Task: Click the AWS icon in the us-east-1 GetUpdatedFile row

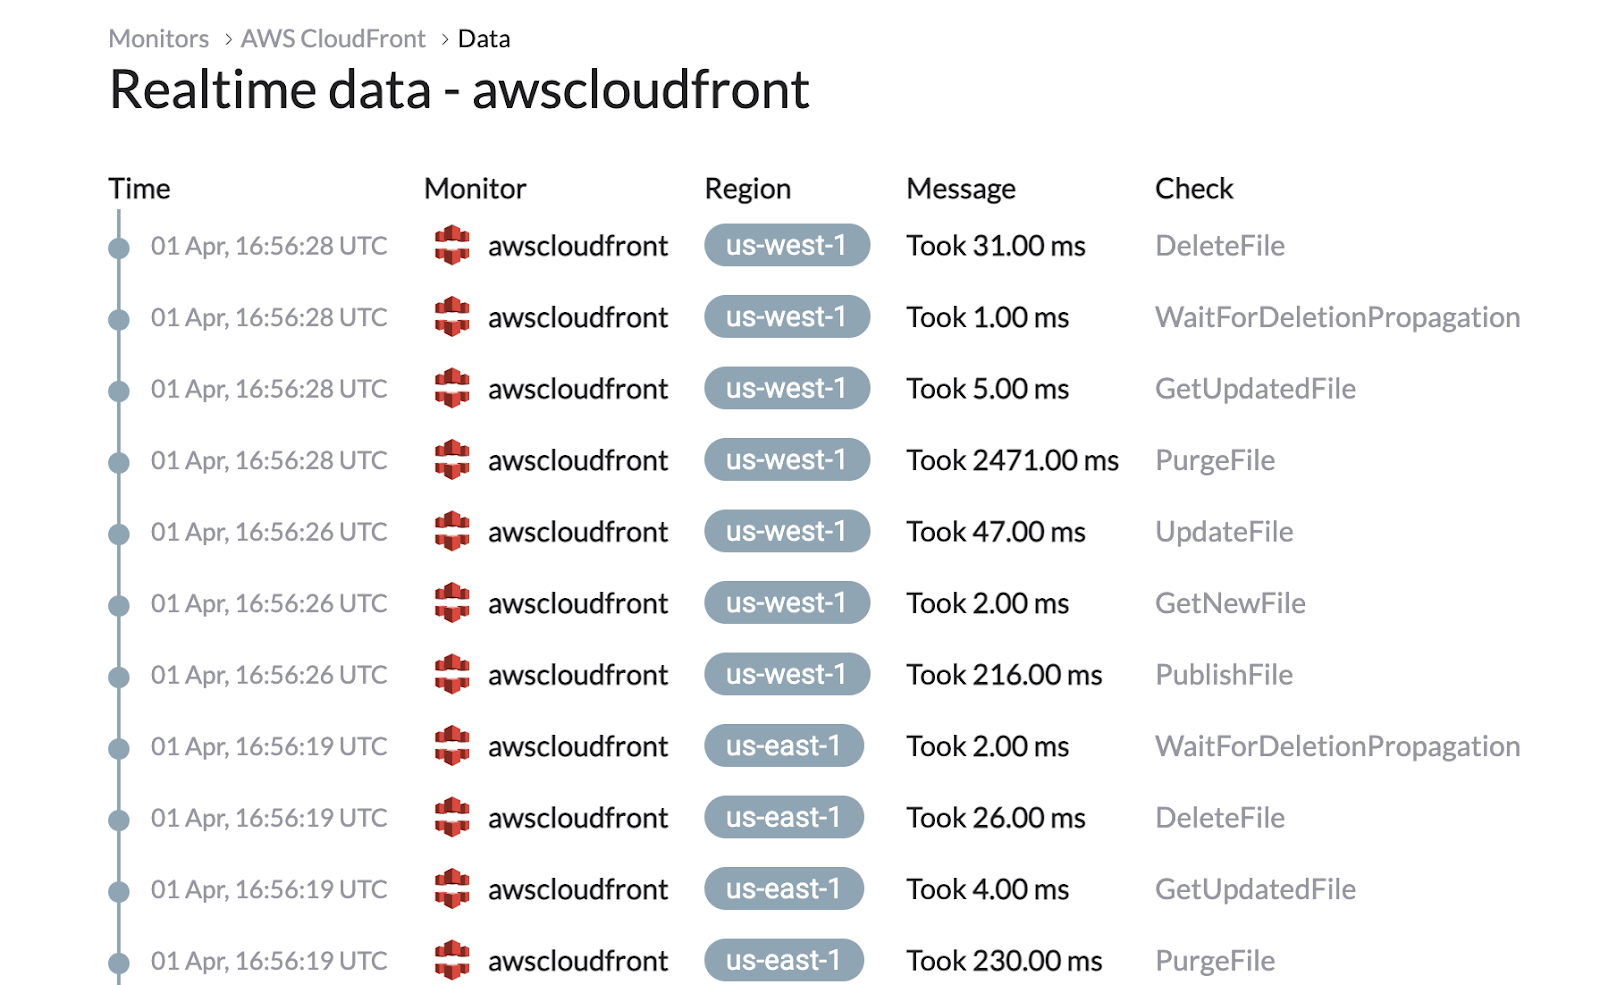Action: [452, 889]
